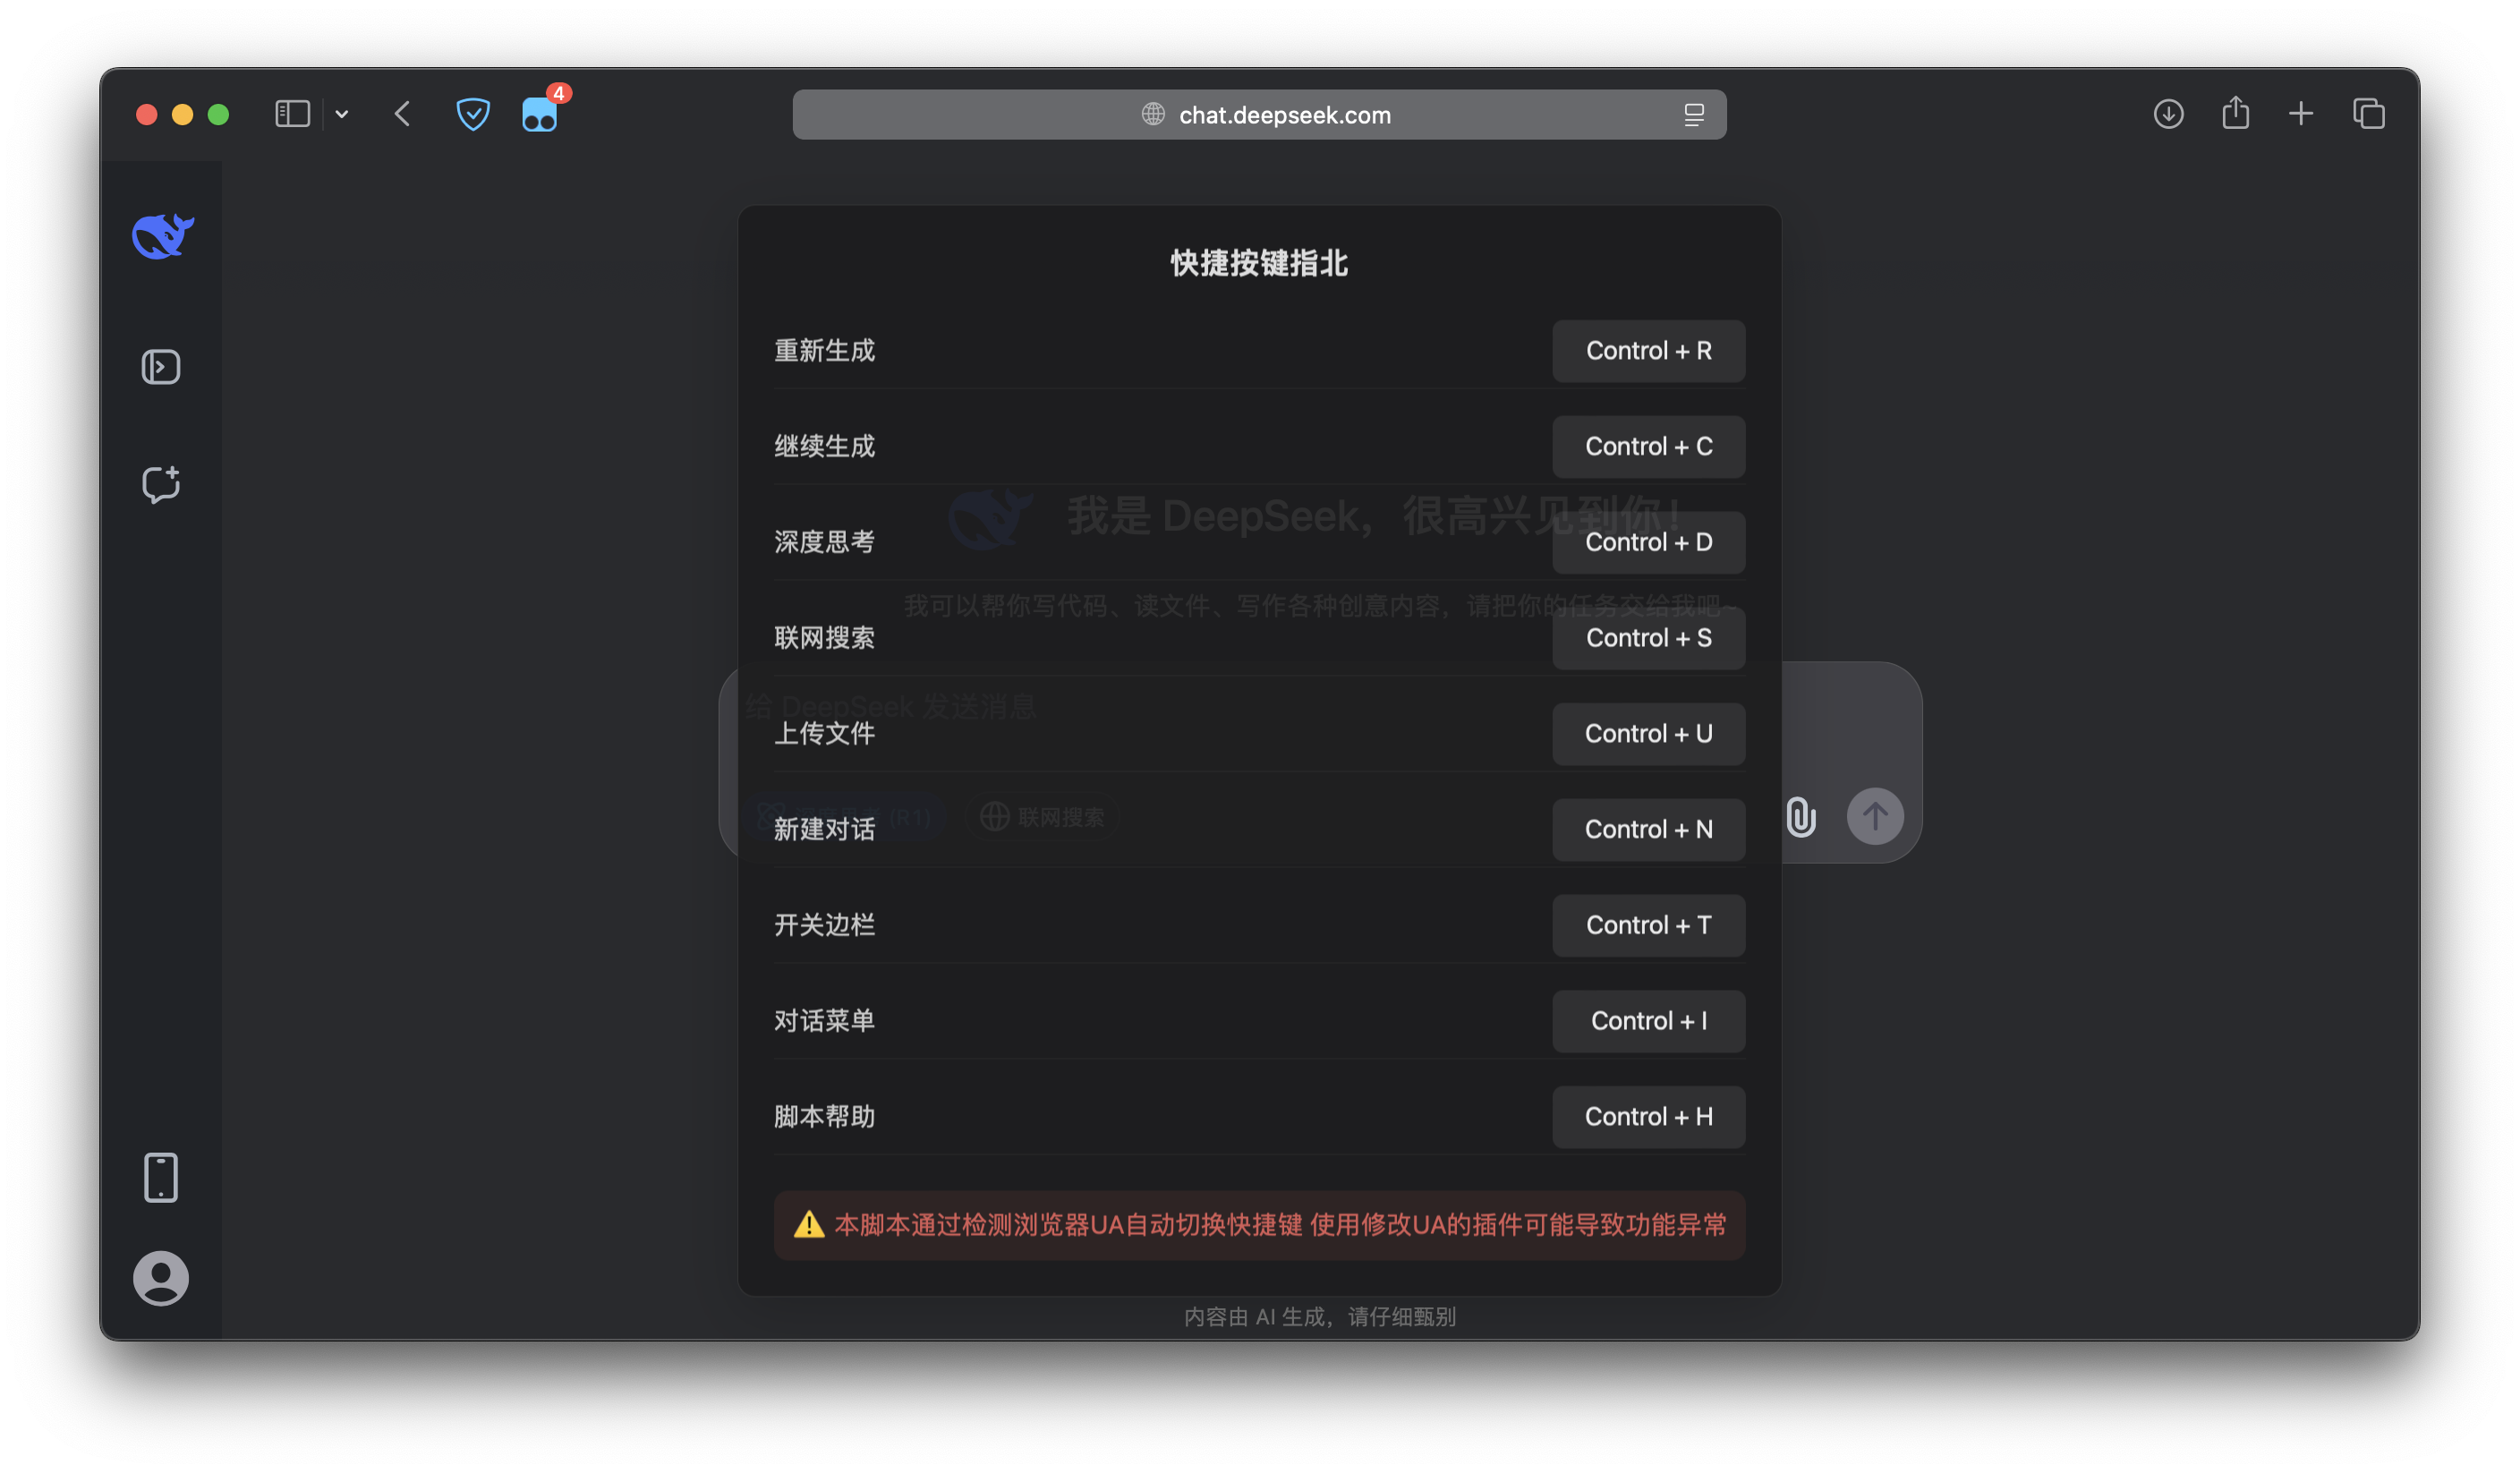Open the shield privacy extension icon
This screenshot has height=1473, width=2520.
473,114
